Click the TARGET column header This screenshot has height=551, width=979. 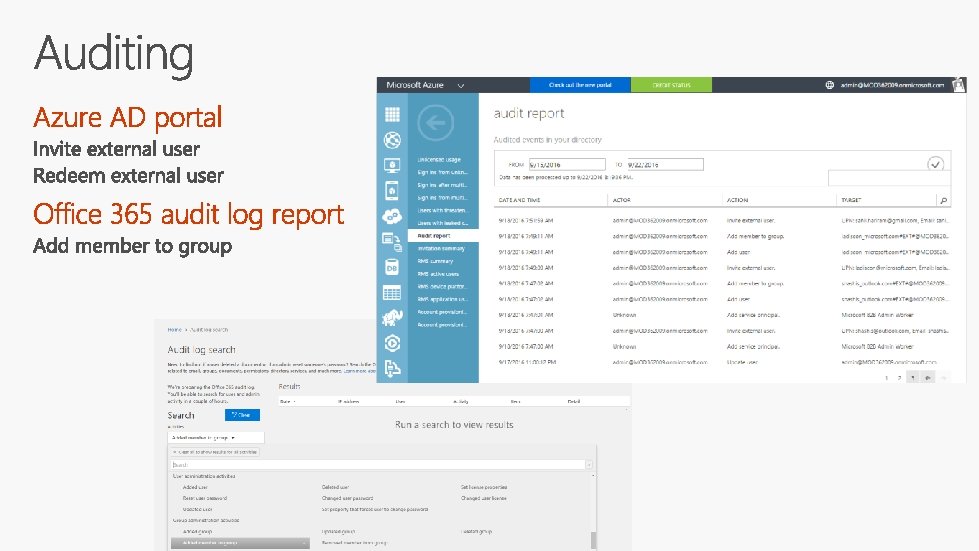tap(851, 200)
